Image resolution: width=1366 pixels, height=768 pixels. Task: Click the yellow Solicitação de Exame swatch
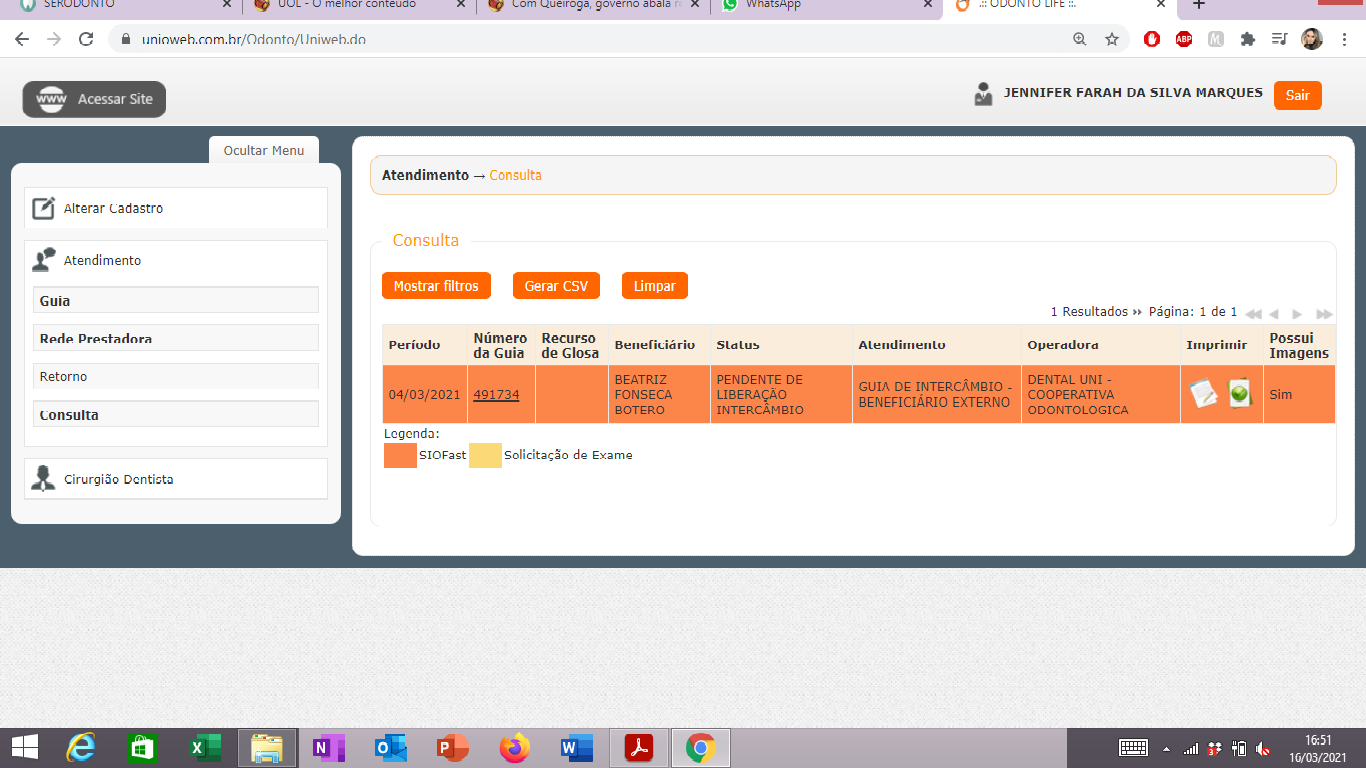point(486,455)
